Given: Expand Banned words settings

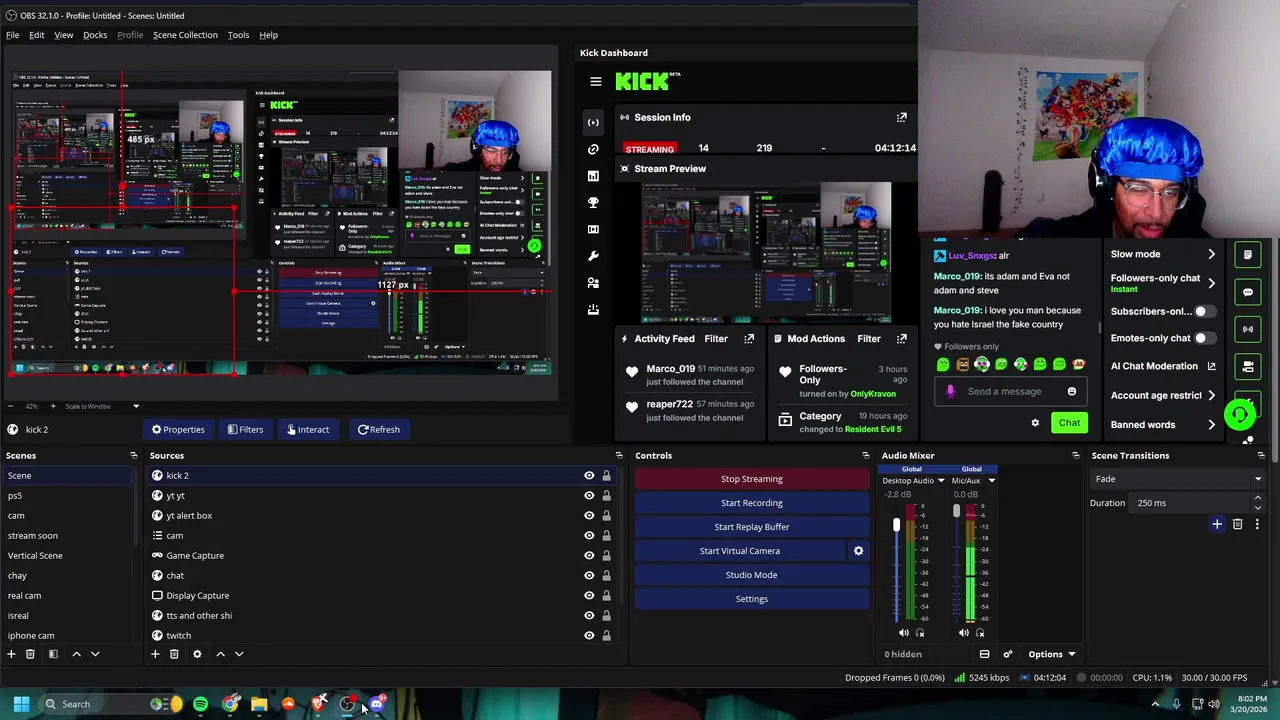Looking at the screenshot, I should (x=1212, y=425).
